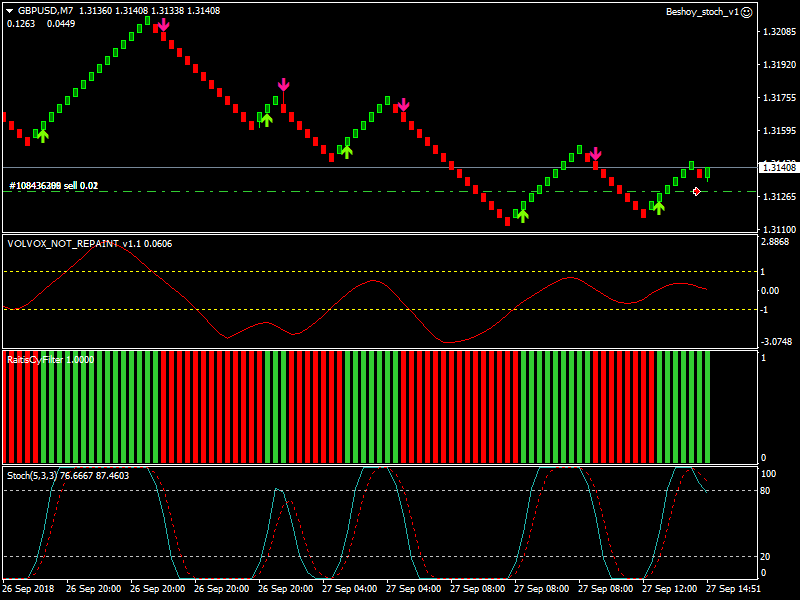Open the GBPUSD,M7 chart triangle menu
The image size is (800, 600).
(x=10, y=11)
